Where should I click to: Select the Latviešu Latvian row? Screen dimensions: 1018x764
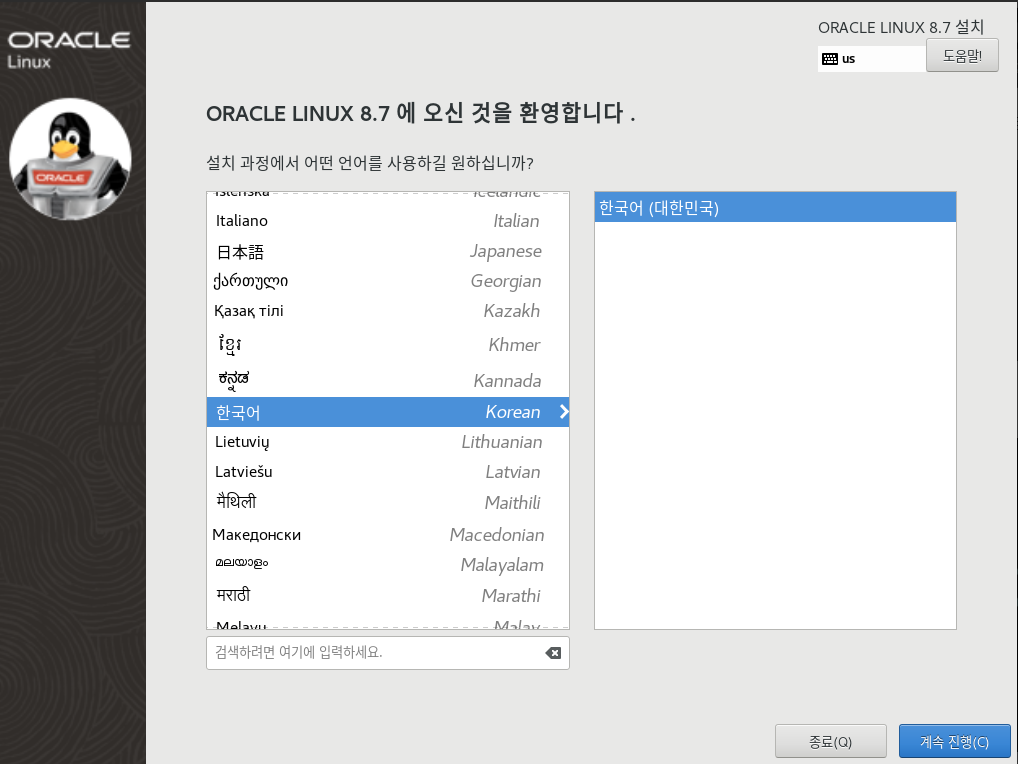[388, 472]
